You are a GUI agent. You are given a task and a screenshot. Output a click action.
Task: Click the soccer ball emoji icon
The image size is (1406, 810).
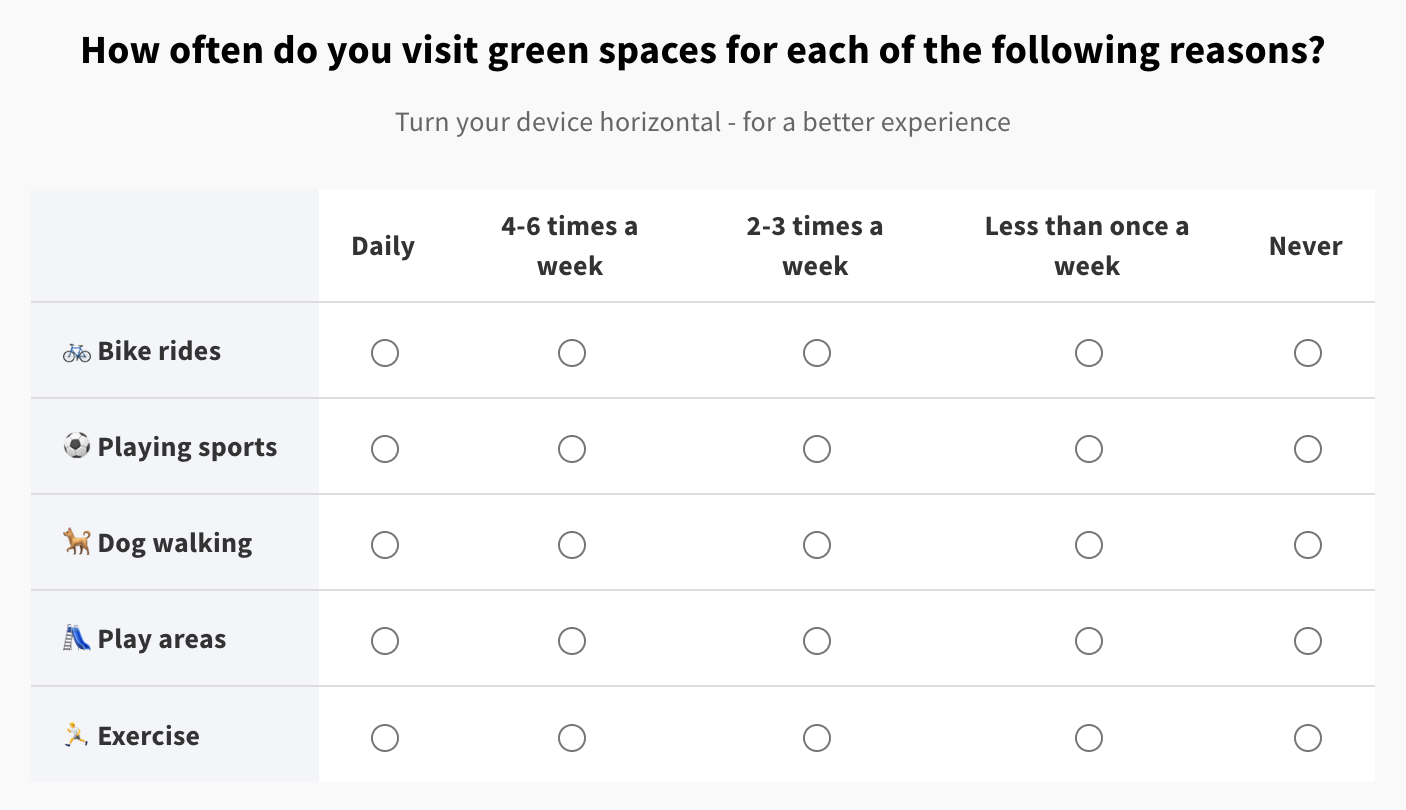77,446
